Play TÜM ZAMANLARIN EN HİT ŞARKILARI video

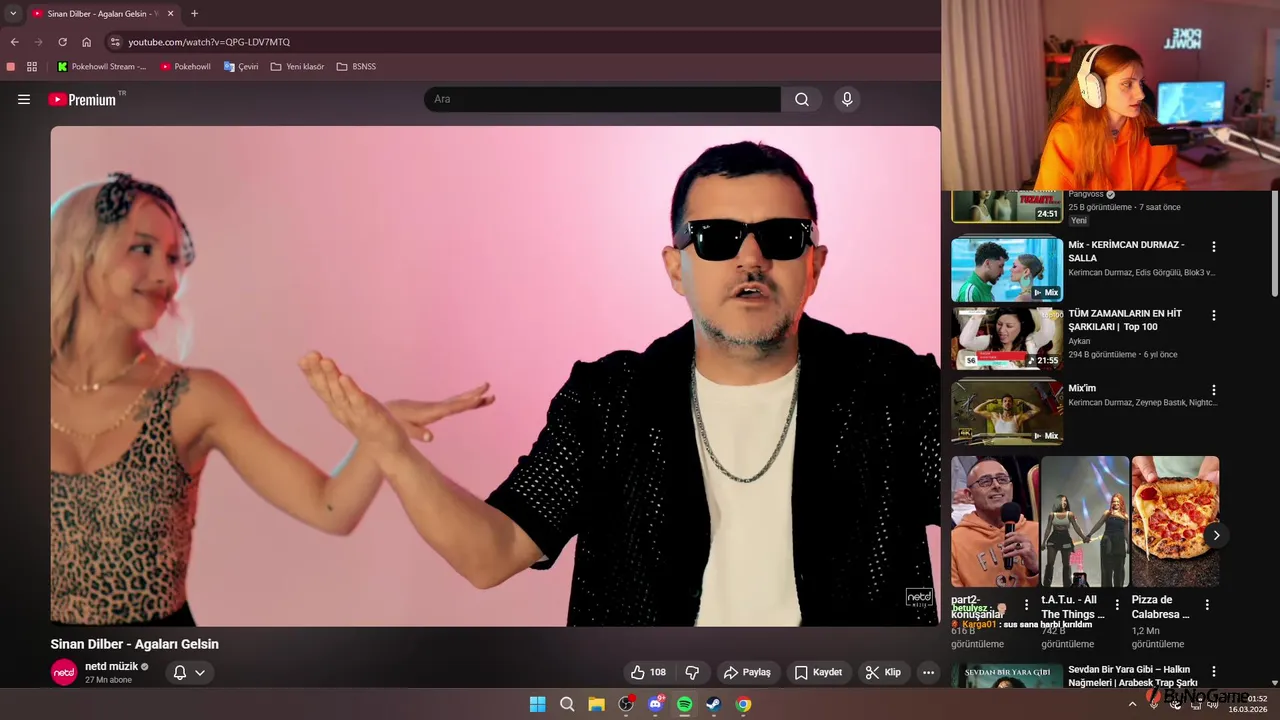pos(1007,338)
